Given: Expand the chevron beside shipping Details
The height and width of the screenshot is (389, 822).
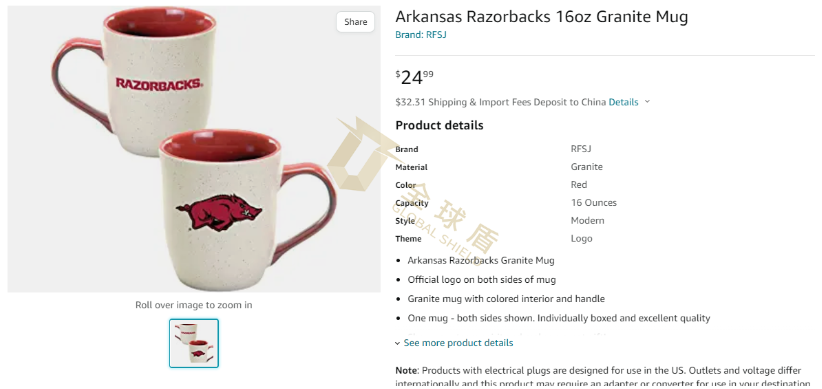Looking at the screenshot, I should 647,102.
